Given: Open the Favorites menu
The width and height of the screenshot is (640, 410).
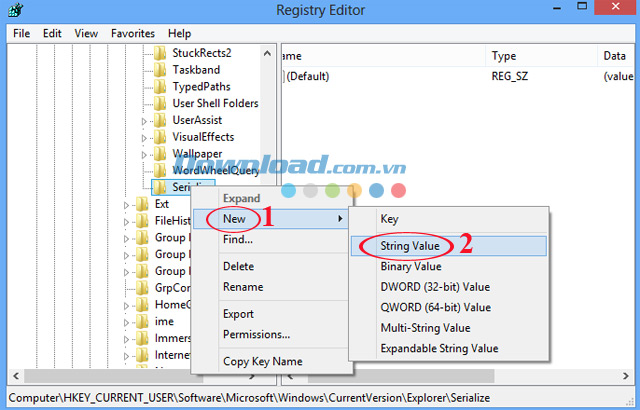Looking at the screenshot, I should pos(133,33).
